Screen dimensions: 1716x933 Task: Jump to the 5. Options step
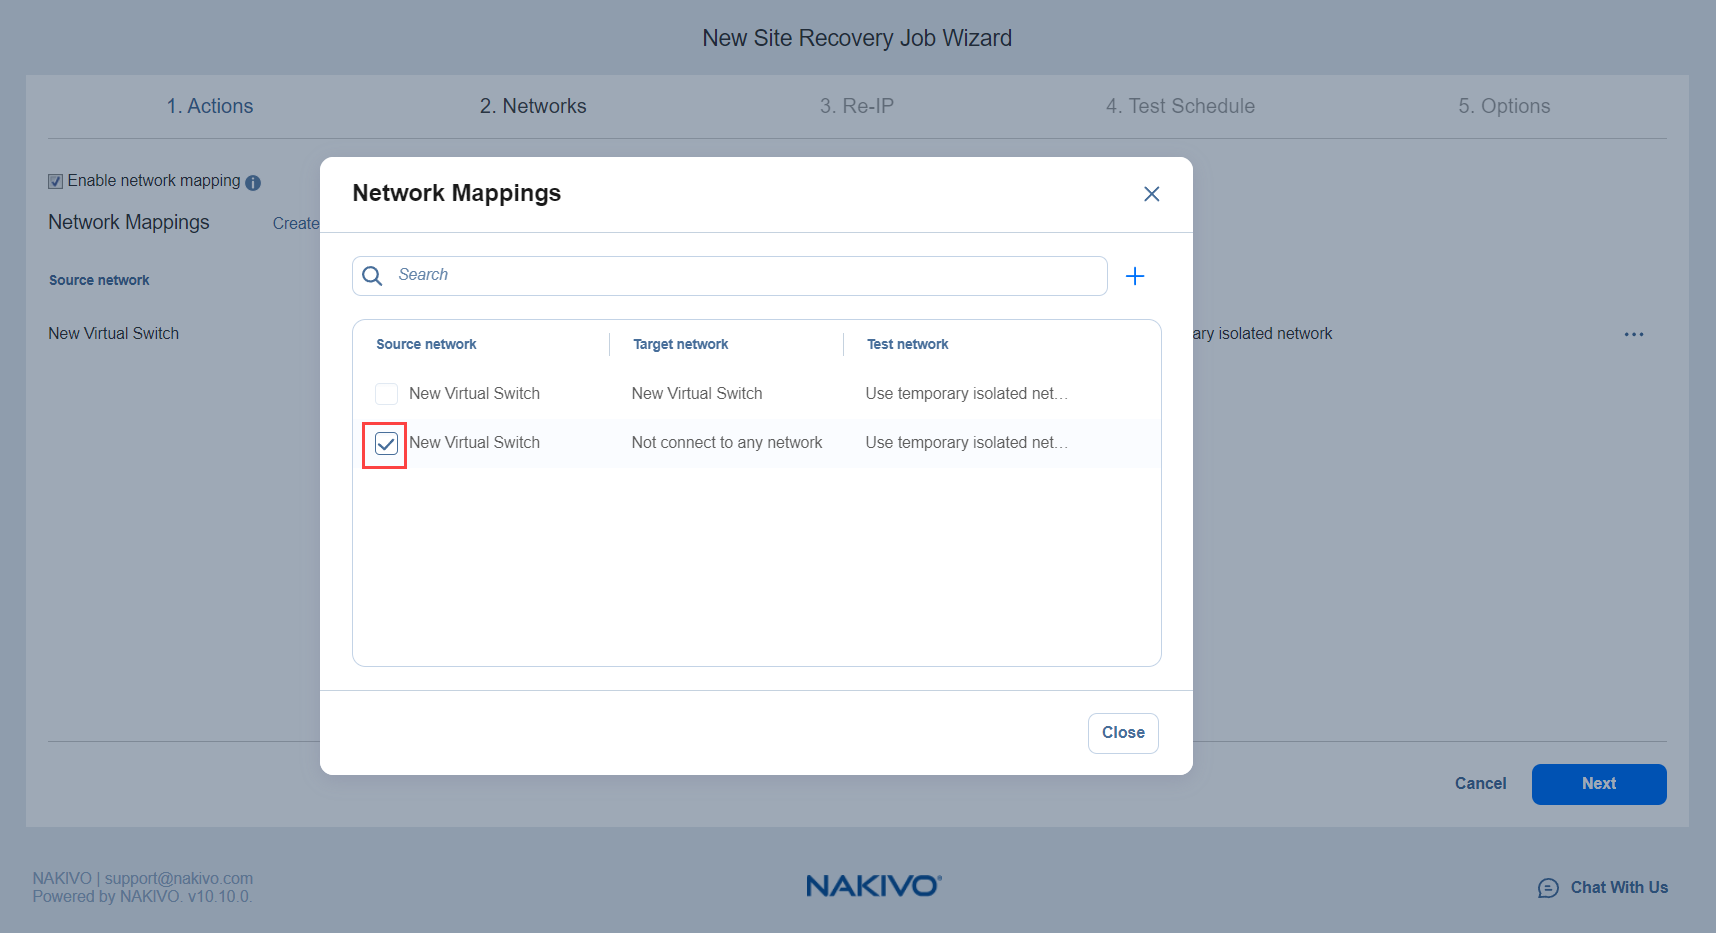1503,106
